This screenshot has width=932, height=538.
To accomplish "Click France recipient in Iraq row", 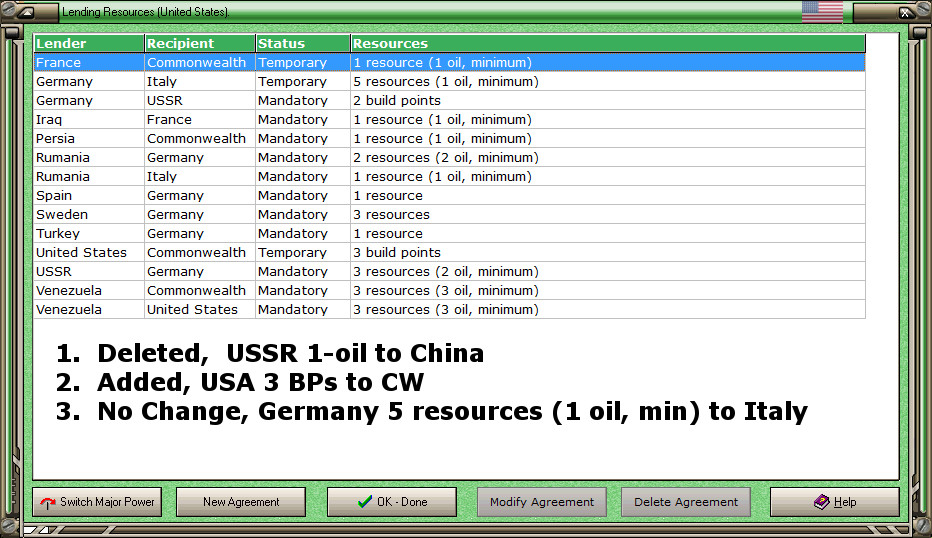I will pos(200,119).
